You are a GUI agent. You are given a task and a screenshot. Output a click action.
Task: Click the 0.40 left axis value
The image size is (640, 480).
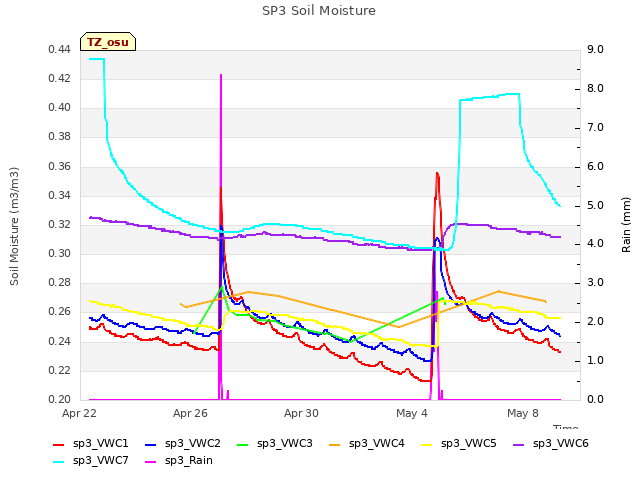[60, 108]
